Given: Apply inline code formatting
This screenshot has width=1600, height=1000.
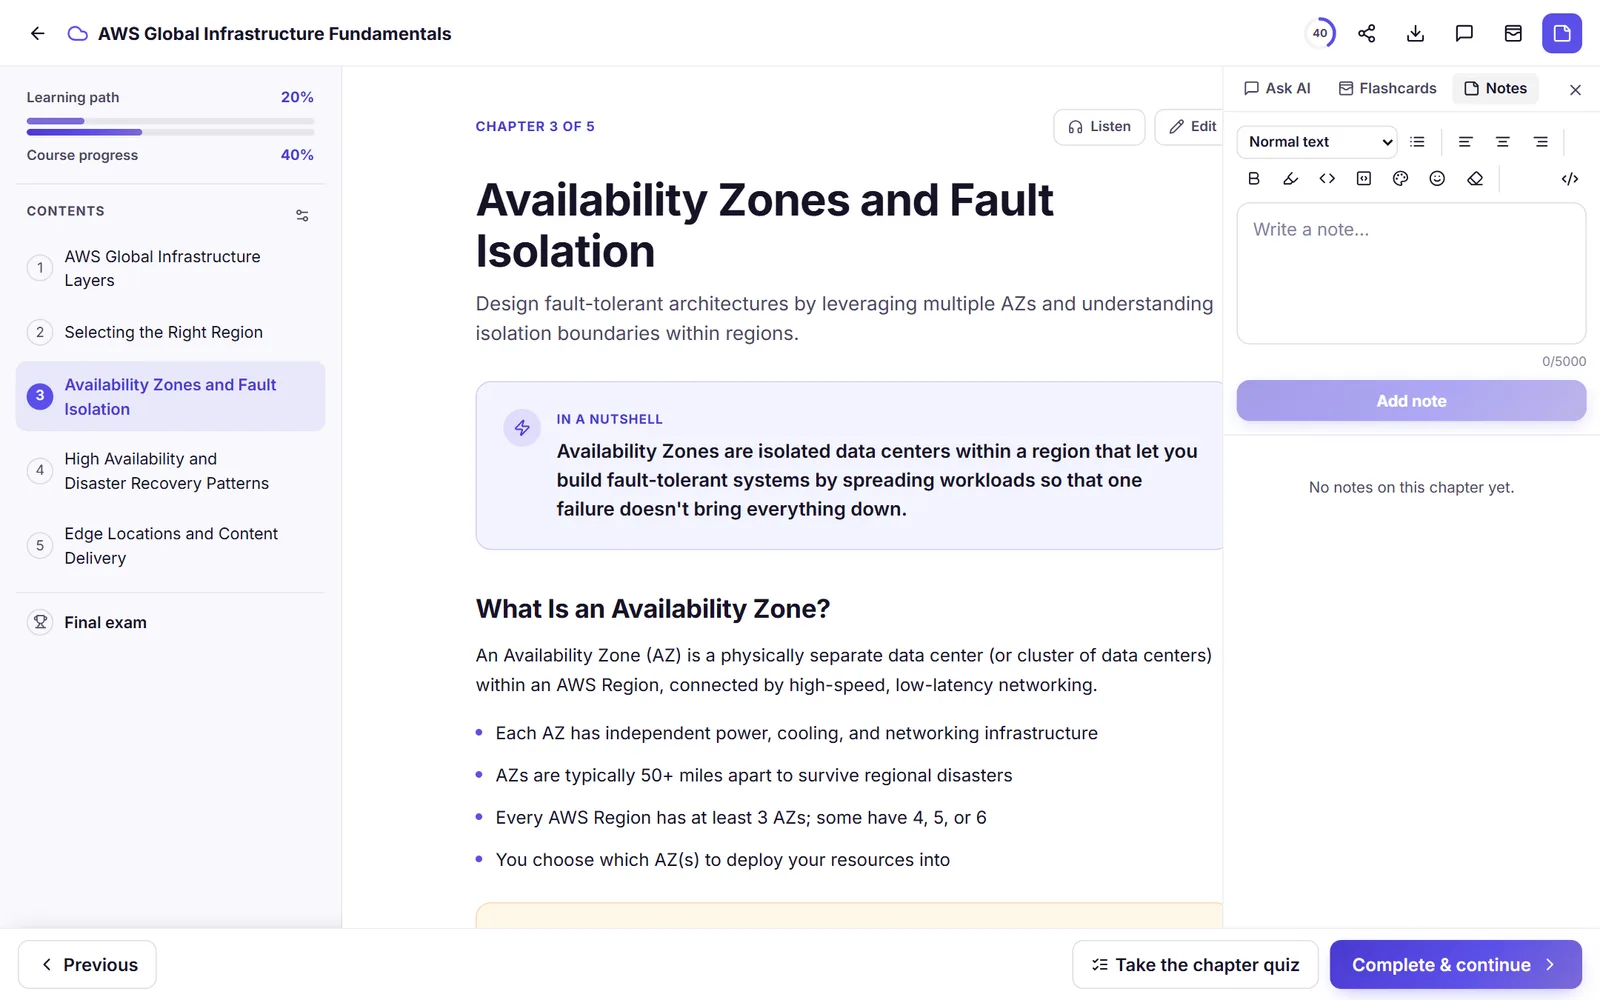Looking at the screenshot, I should click(x=1327, y=178).
